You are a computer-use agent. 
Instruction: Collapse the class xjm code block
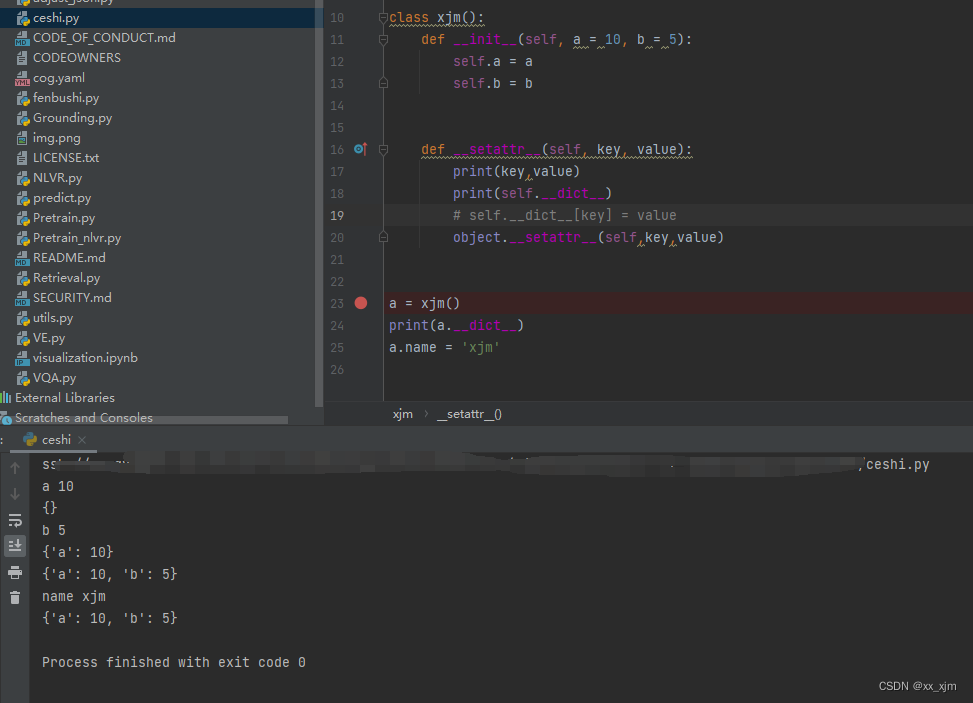[383, 18]
